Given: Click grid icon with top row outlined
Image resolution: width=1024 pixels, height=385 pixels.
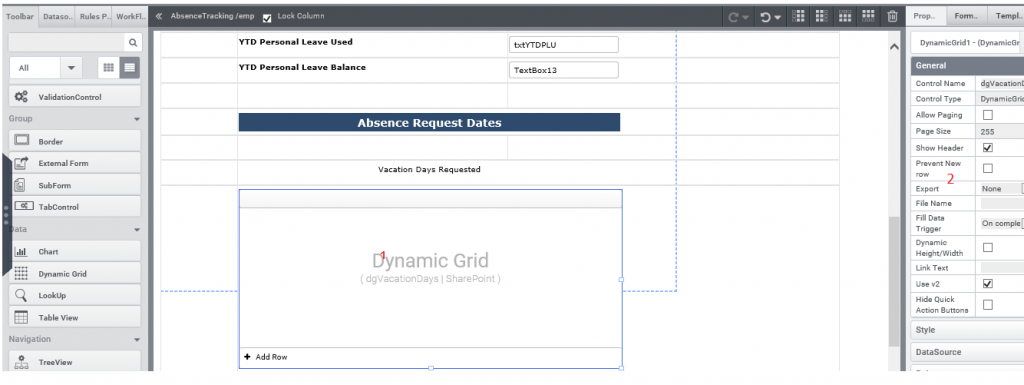Looking at the screenshot, I should coord(845,16).
